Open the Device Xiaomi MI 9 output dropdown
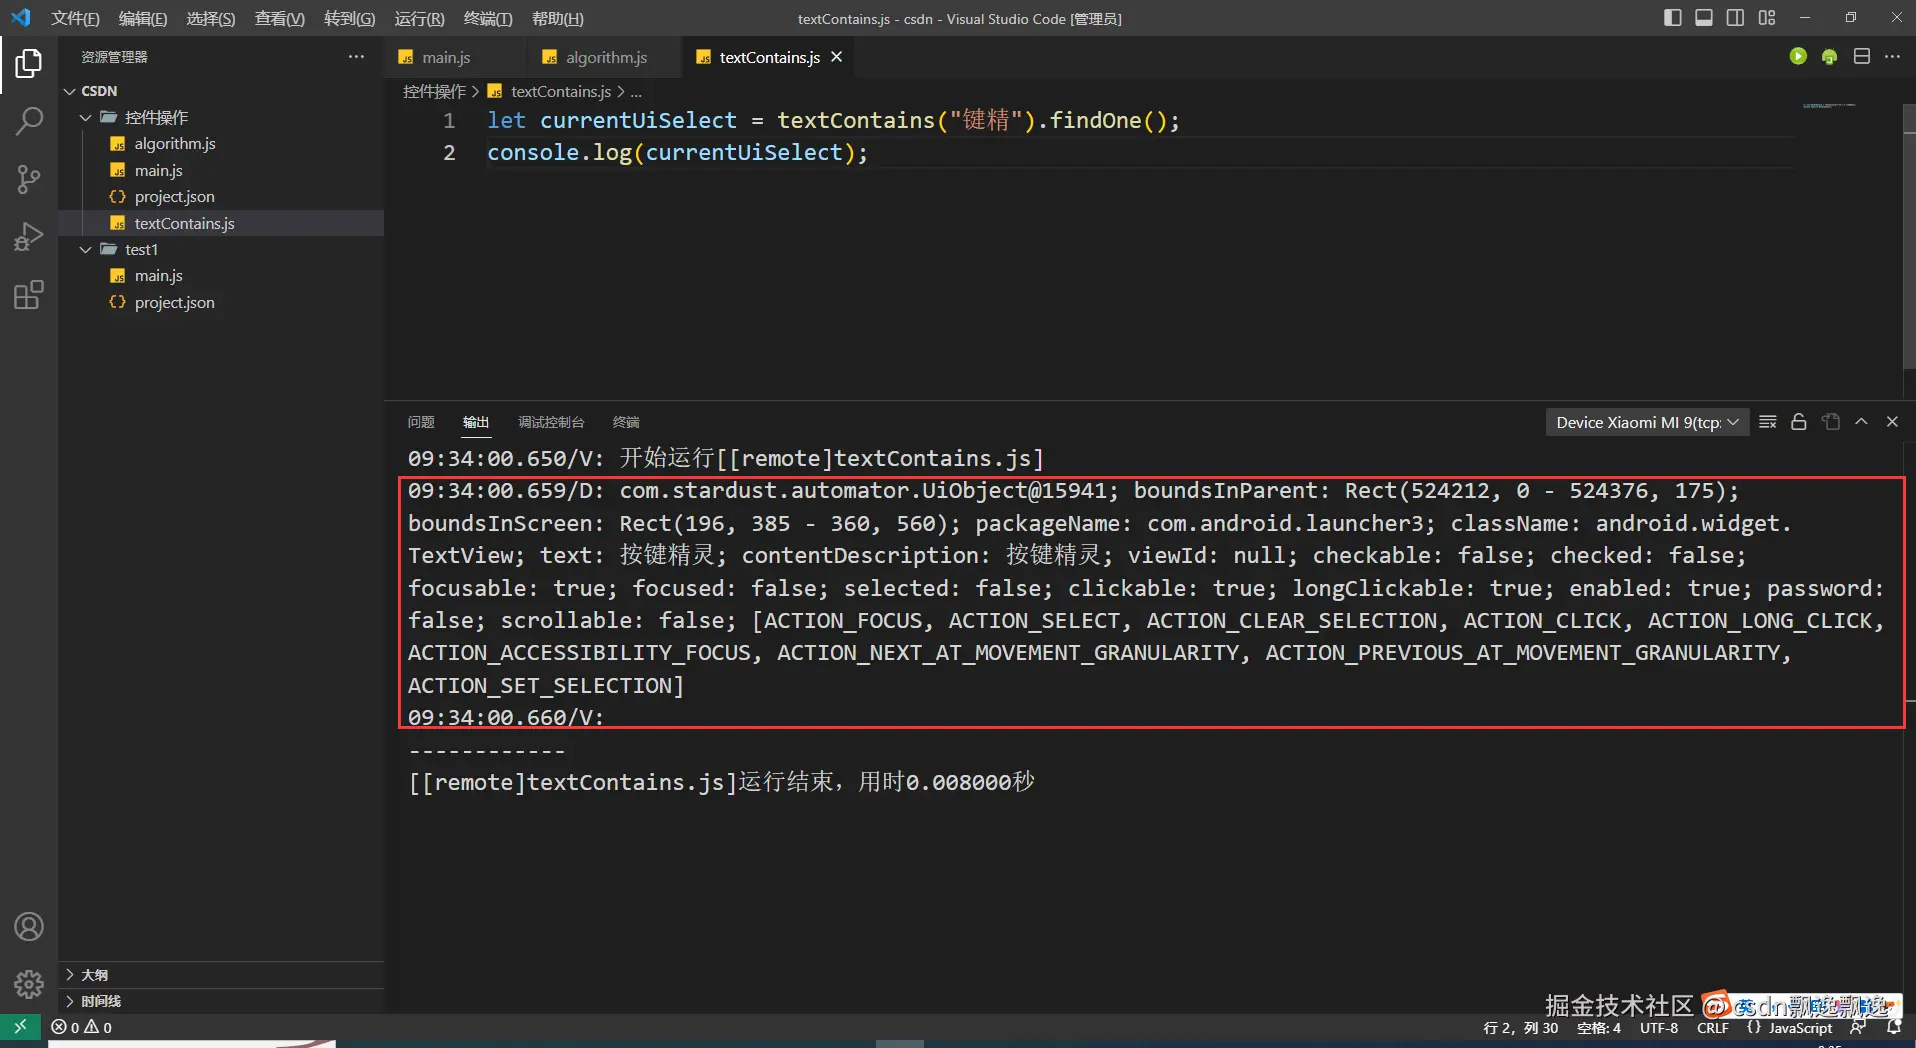Screen dimensions: 1916x1048 (x=1646, y=422)
